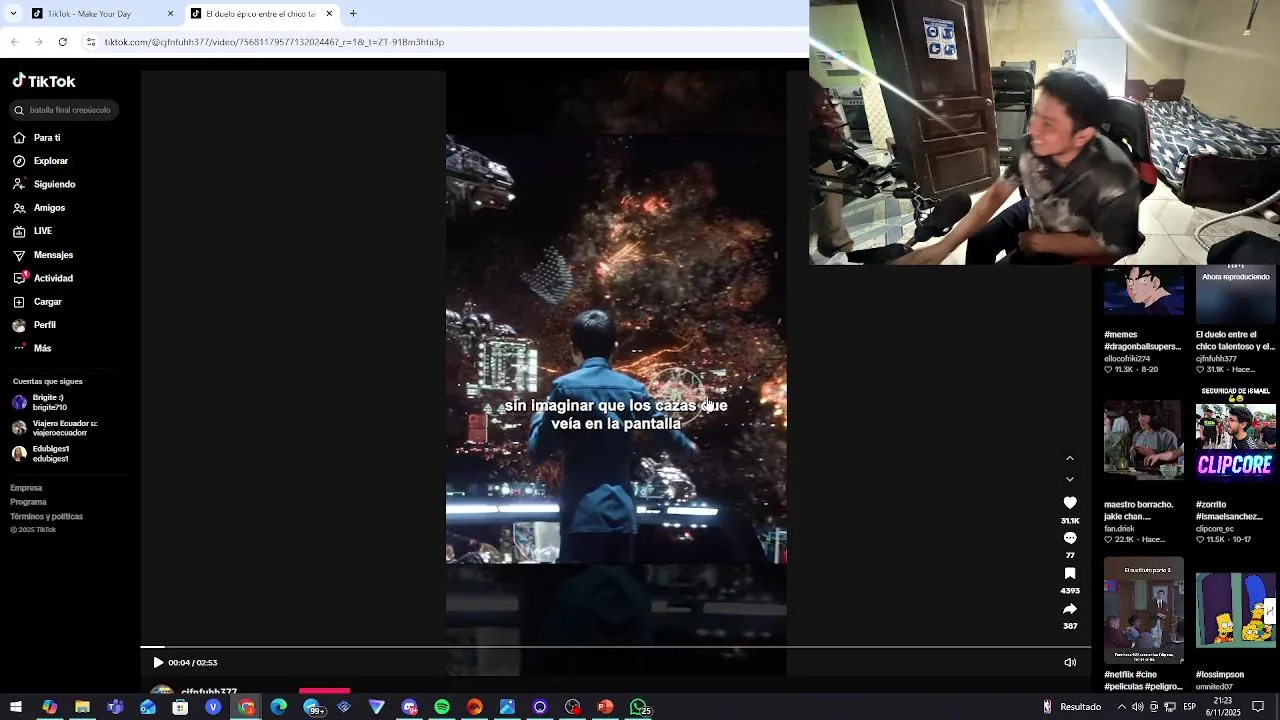This screenshot has width=1280, height=720.
Task: Go to the next video with the down chevron
Action: click(1070, 479)
